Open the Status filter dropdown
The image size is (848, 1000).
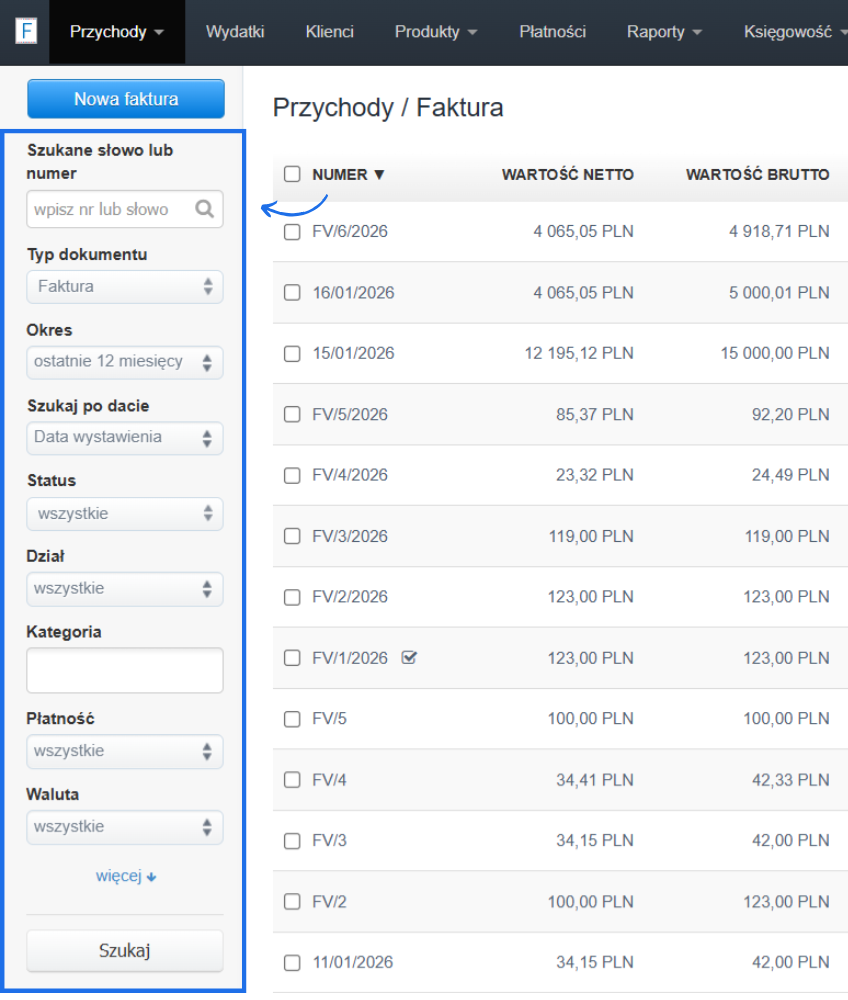[x=124, y=513]
